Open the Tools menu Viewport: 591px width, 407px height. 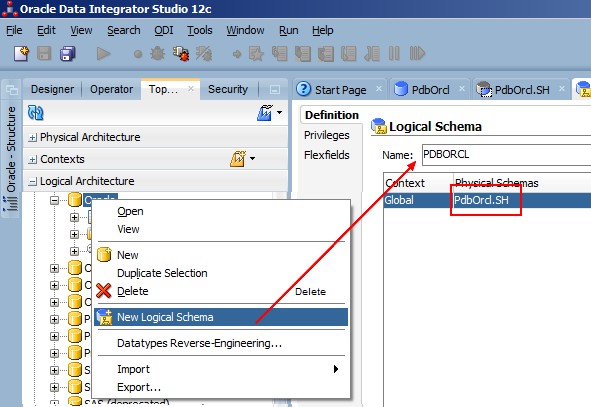(x=200, y=30)
